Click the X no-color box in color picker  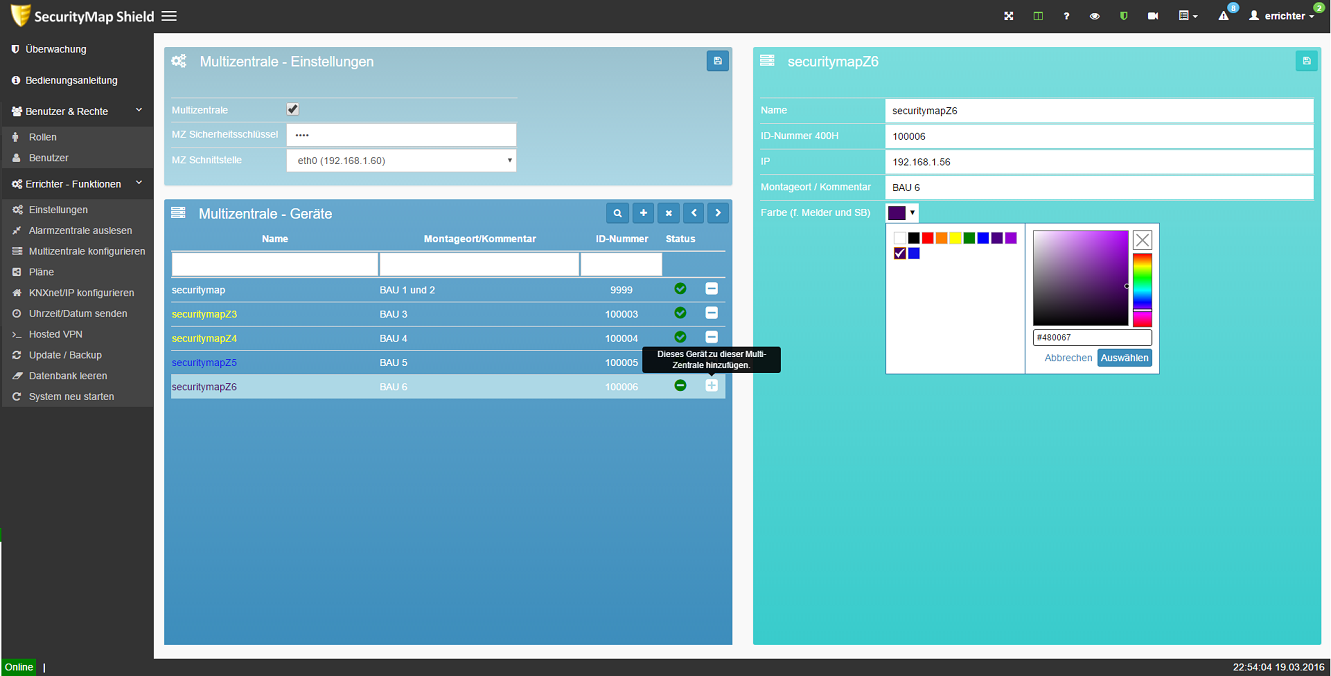coord(1142,240)
